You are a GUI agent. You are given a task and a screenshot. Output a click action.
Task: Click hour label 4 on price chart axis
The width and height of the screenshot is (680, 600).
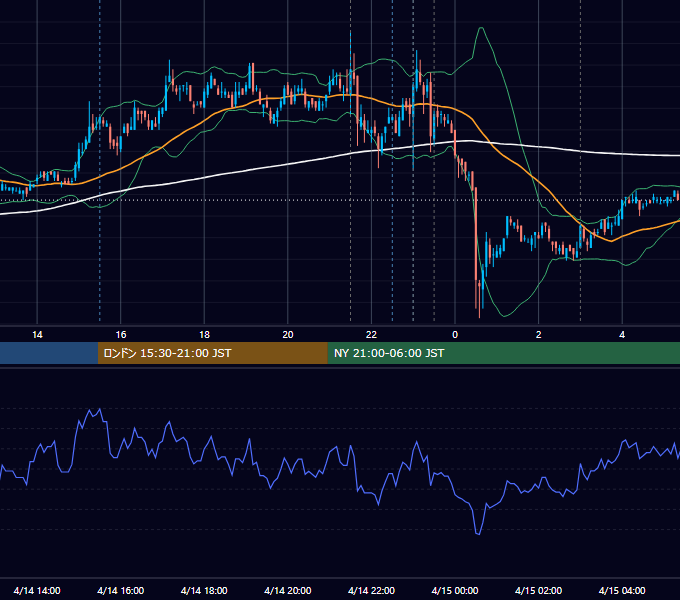tap(622, 335)
